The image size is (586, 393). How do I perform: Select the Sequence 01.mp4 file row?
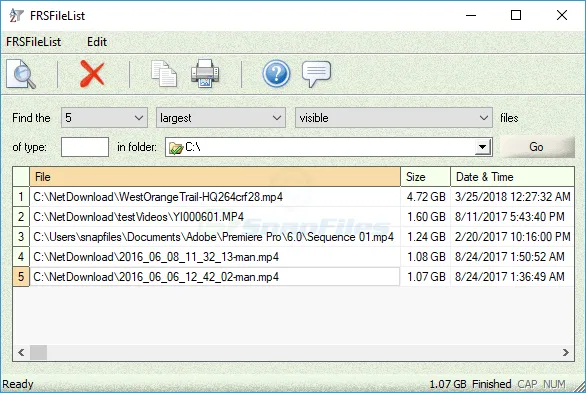(x=215, y=237)
